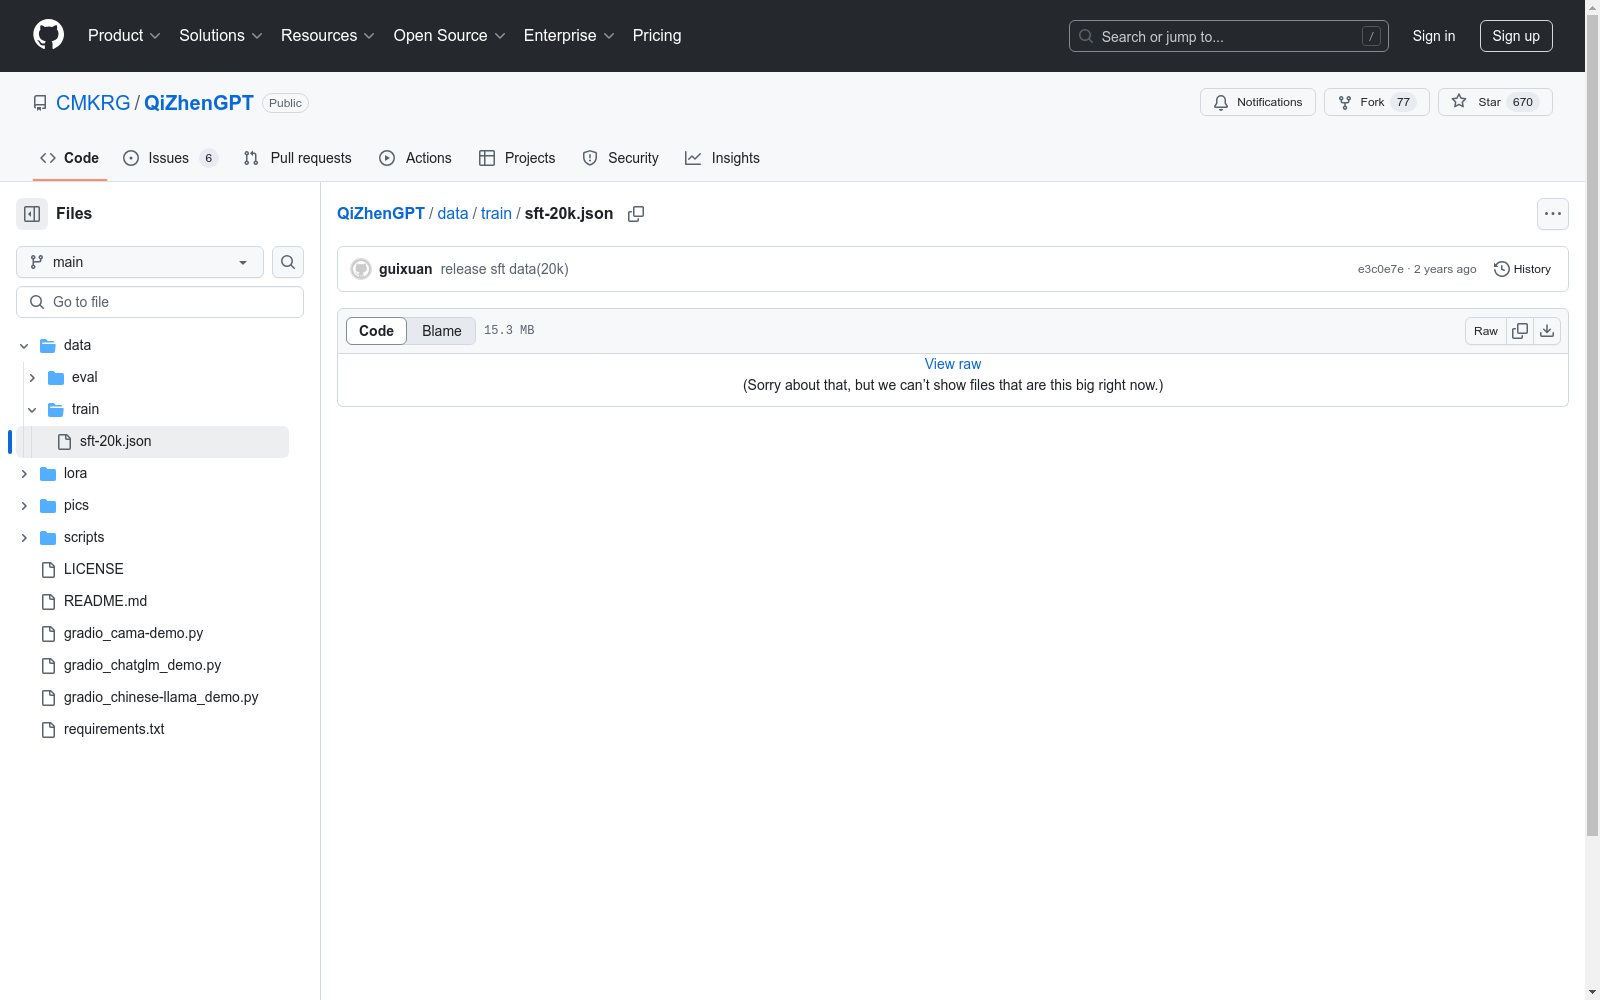Expand the lora folder
This screenshot has height=1000, width=1600.
click(24, 474)
